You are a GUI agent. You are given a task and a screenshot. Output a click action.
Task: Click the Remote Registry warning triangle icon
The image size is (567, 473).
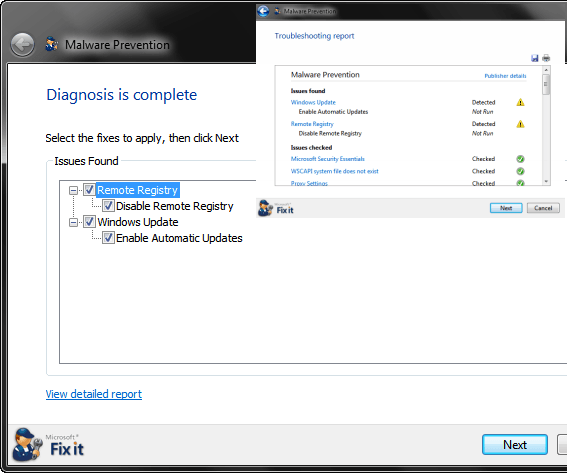tap(520, 124)
